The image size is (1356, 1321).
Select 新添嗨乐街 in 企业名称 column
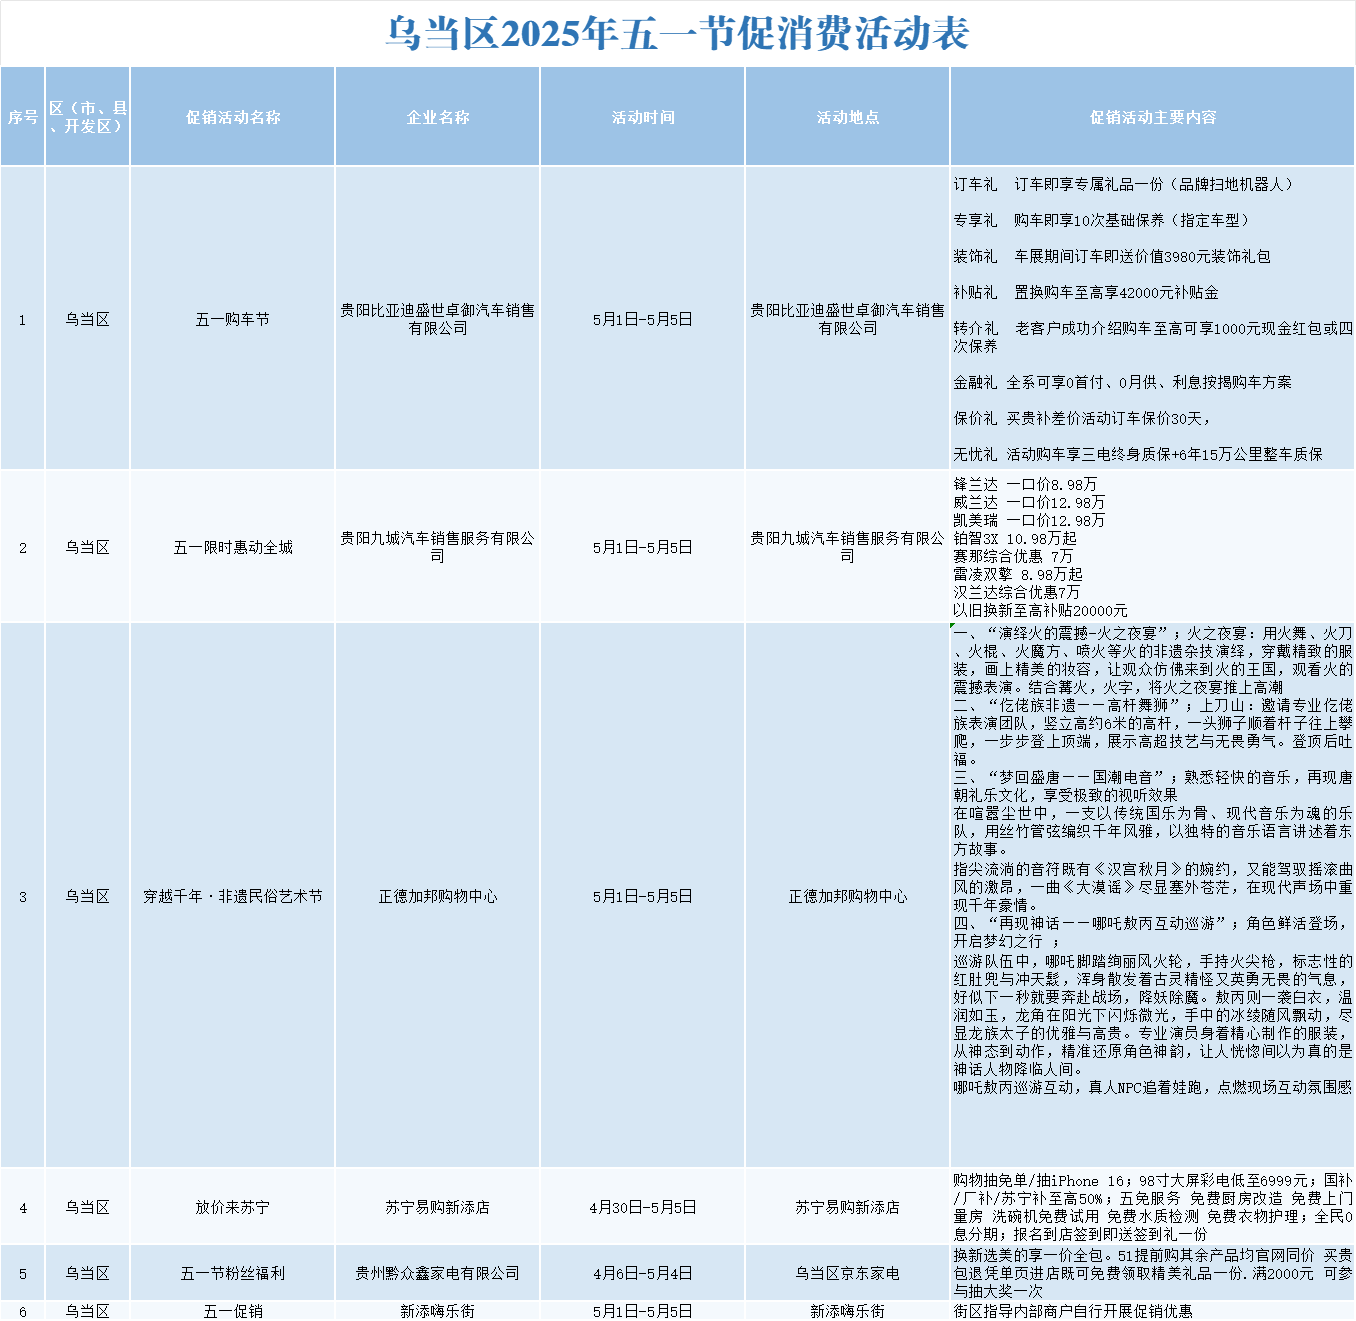[438, 1311]
